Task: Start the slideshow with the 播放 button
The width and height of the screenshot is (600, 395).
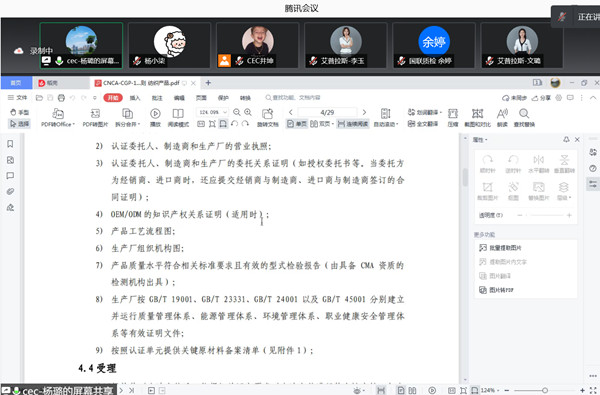Action: click(x=155, y=118)
